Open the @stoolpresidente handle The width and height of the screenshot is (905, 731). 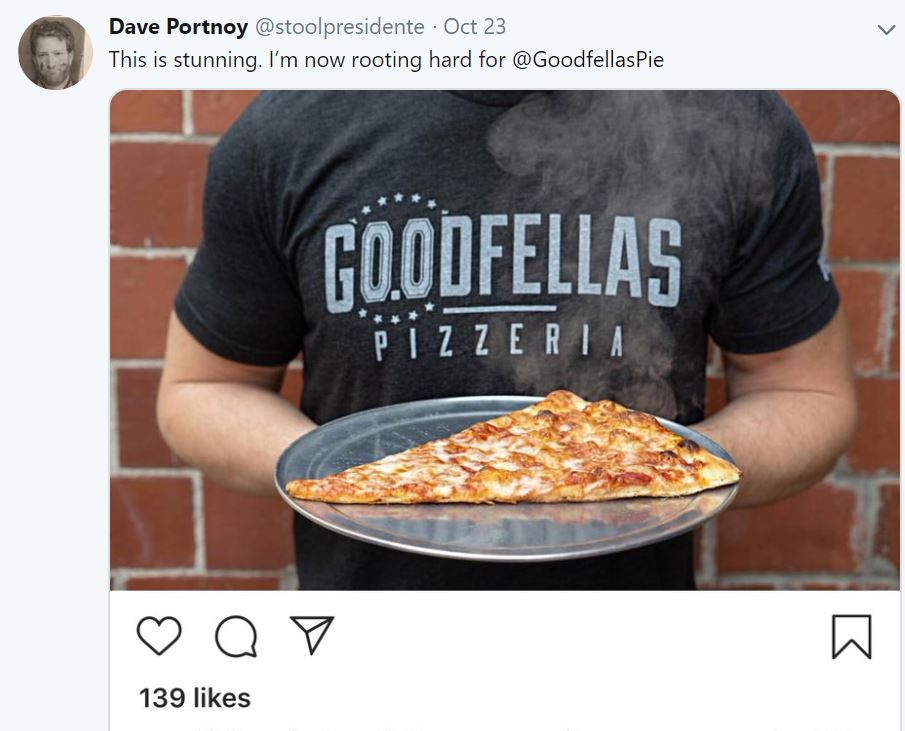click(x=340, y=27)
